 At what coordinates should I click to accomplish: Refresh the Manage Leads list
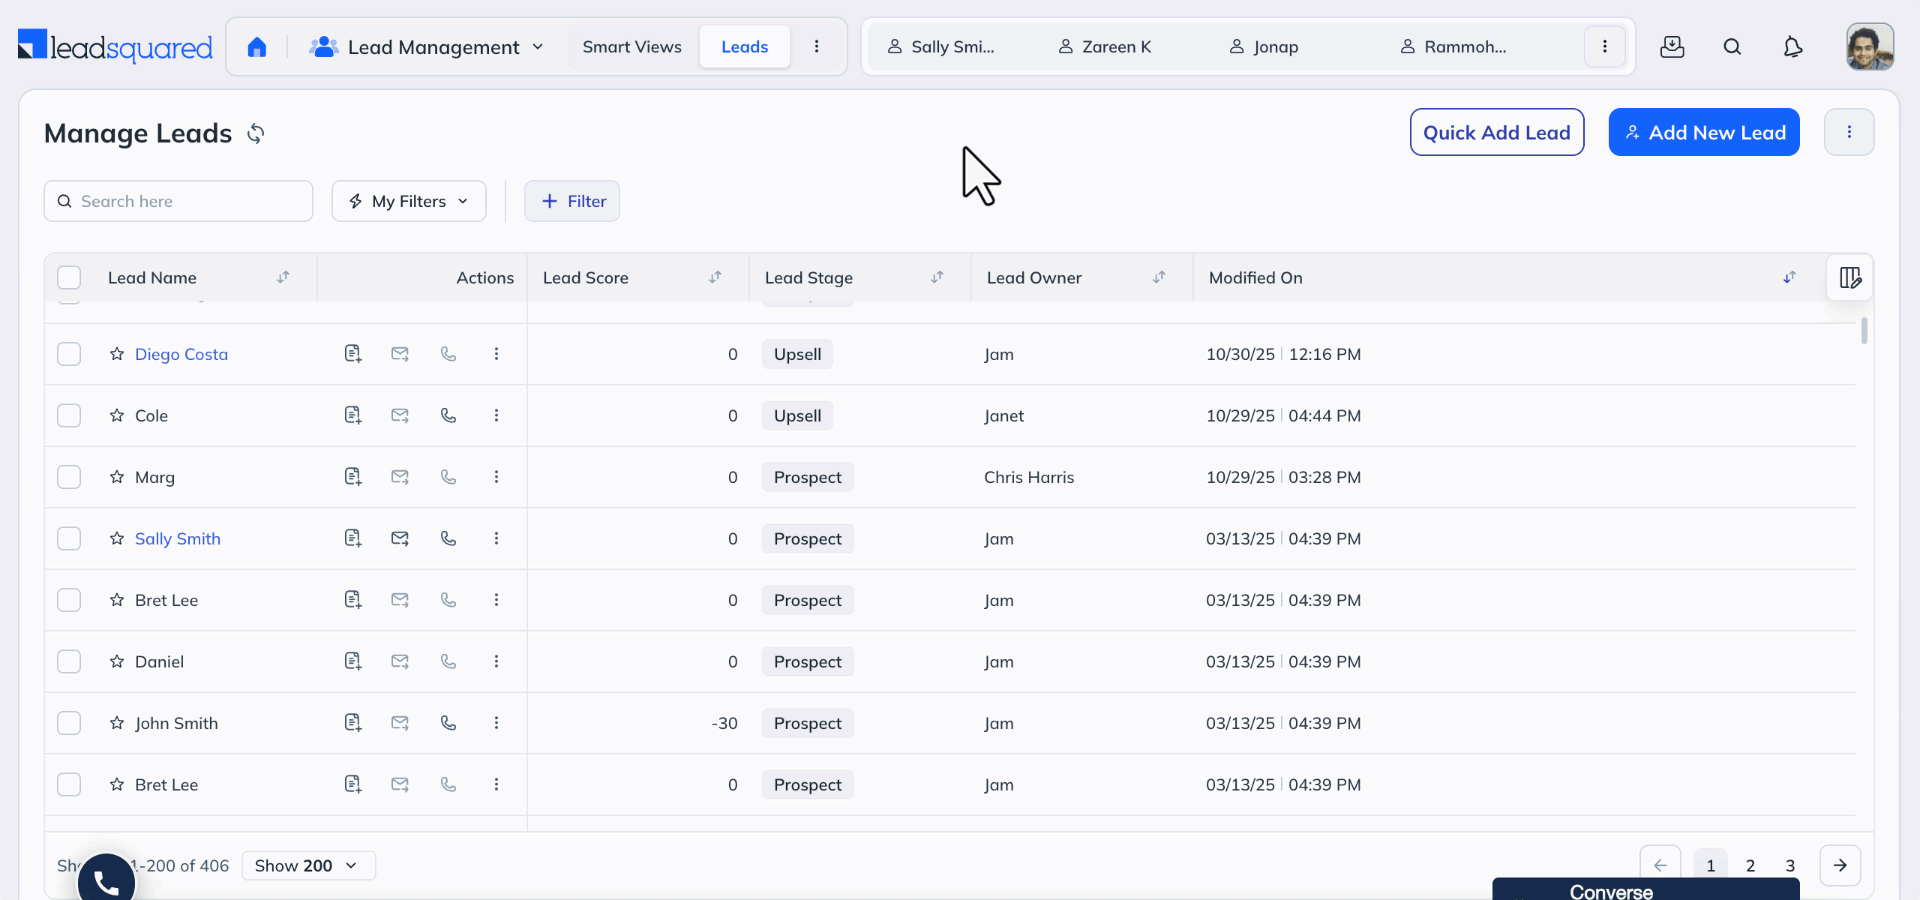(256, 133)
